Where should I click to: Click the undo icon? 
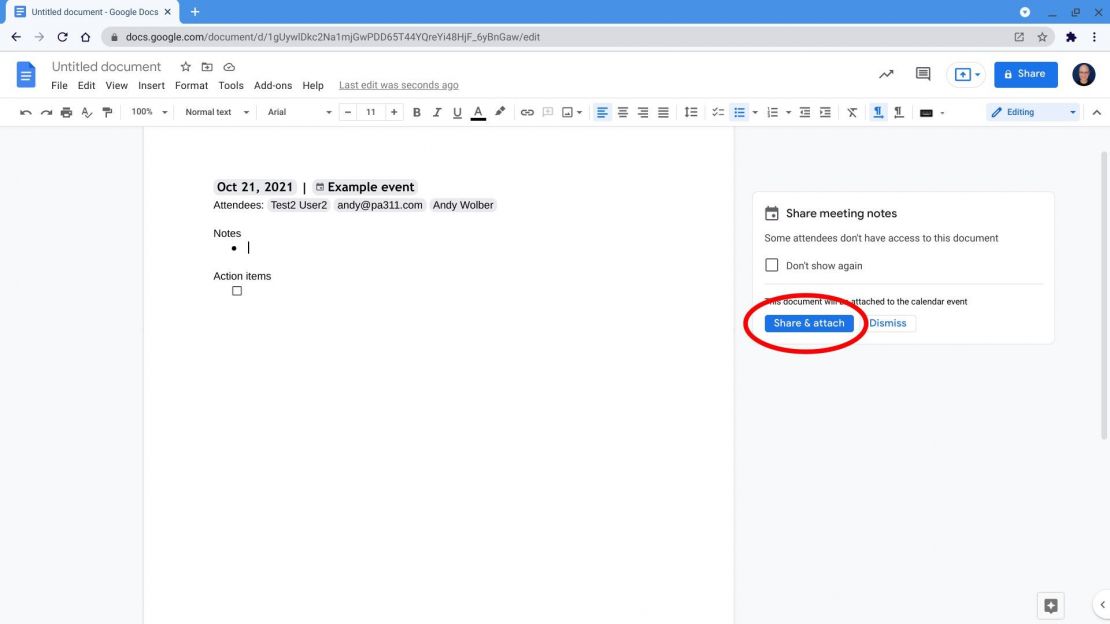tap(25, 112)
